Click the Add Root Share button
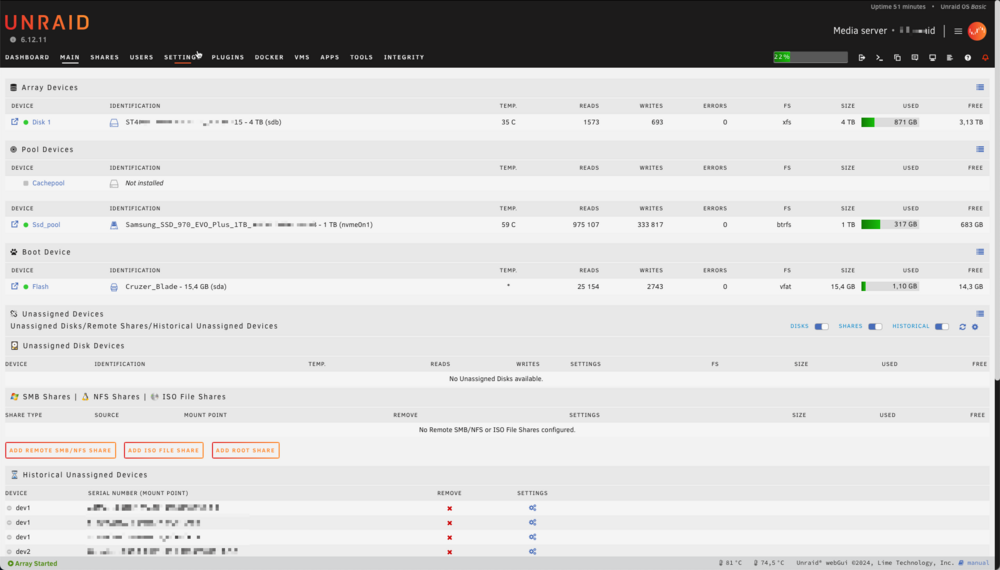 coord(246,450)
